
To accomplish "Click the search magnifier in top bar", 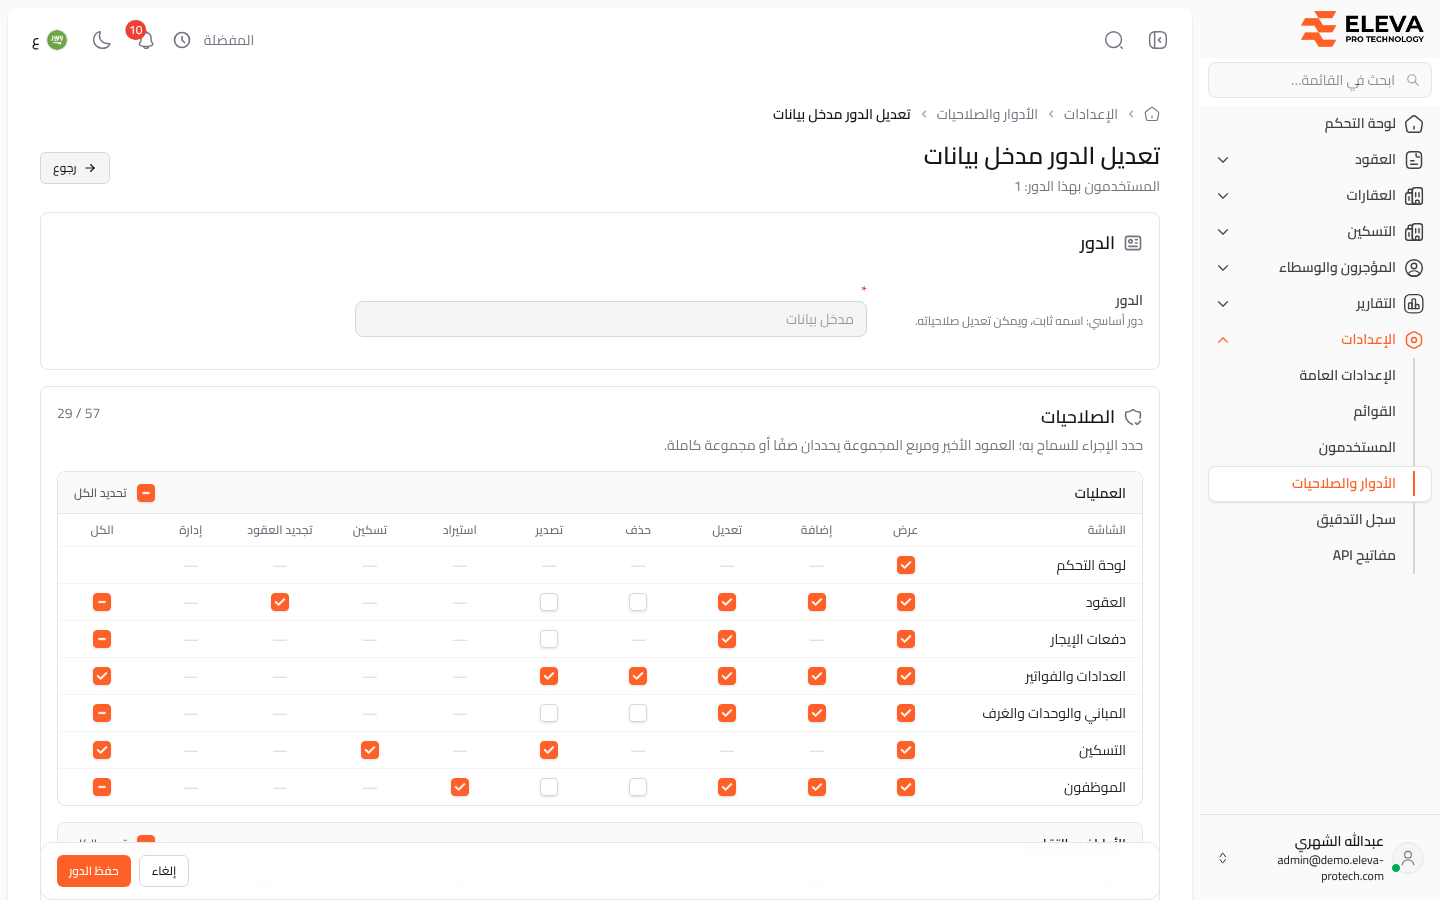I will (x=1114, y=40).
